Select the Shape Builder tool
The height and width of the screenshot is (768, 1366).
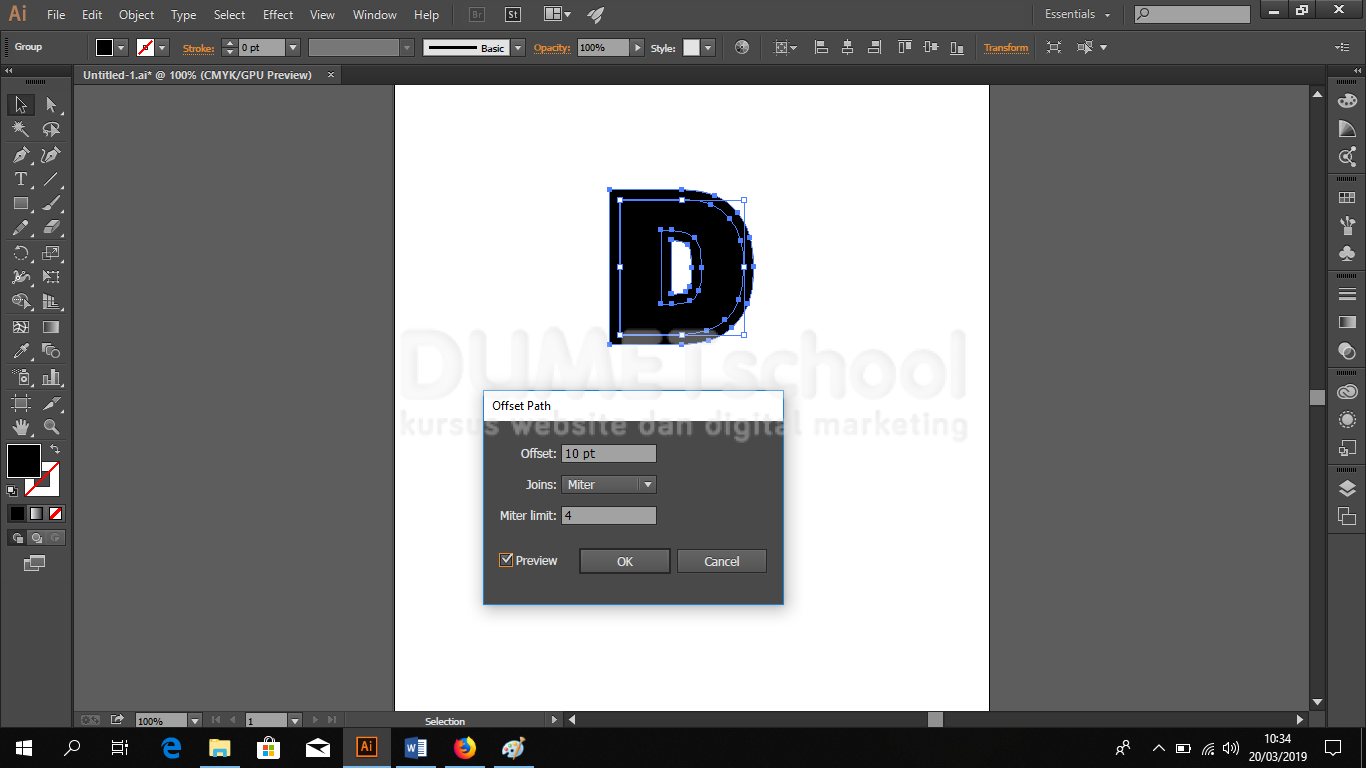coord(21,301)
